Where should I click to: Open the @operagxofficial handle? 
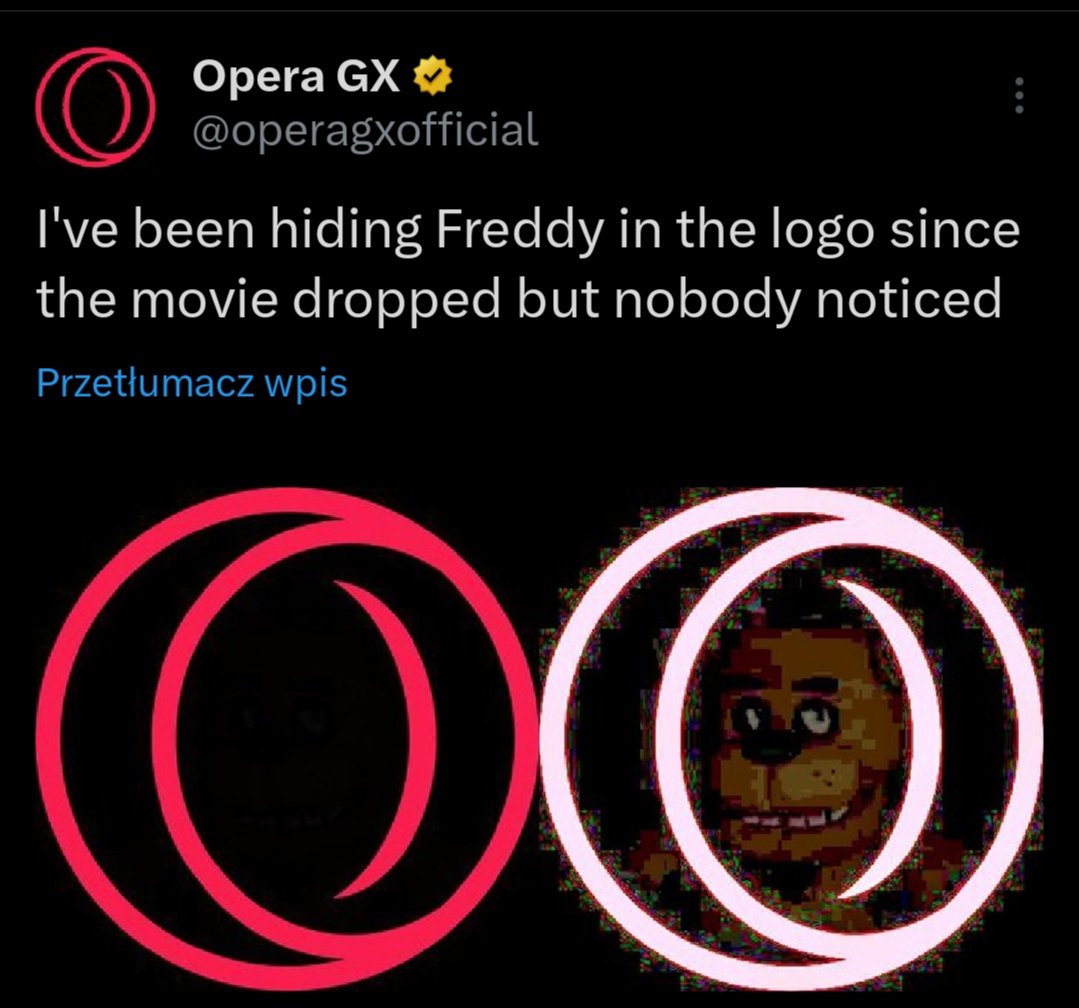pos(365,129)
